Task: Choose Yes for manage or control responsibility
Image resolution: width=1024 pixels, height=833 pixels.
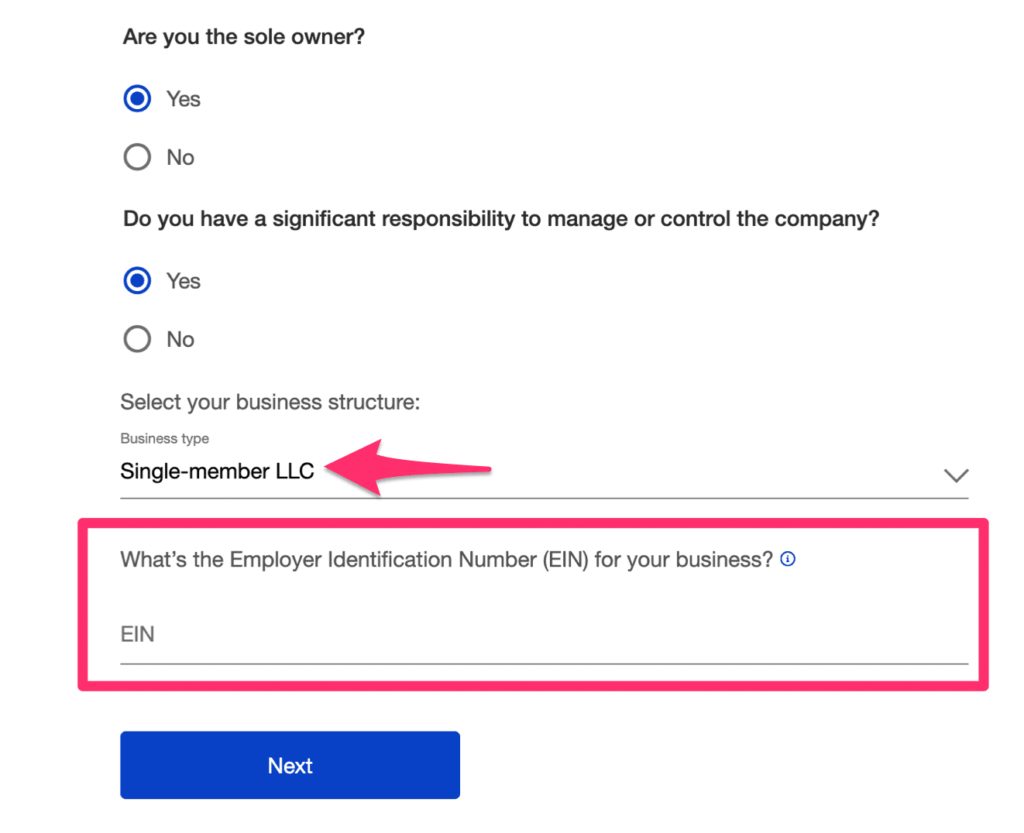Action: click(x=137, y=281)
